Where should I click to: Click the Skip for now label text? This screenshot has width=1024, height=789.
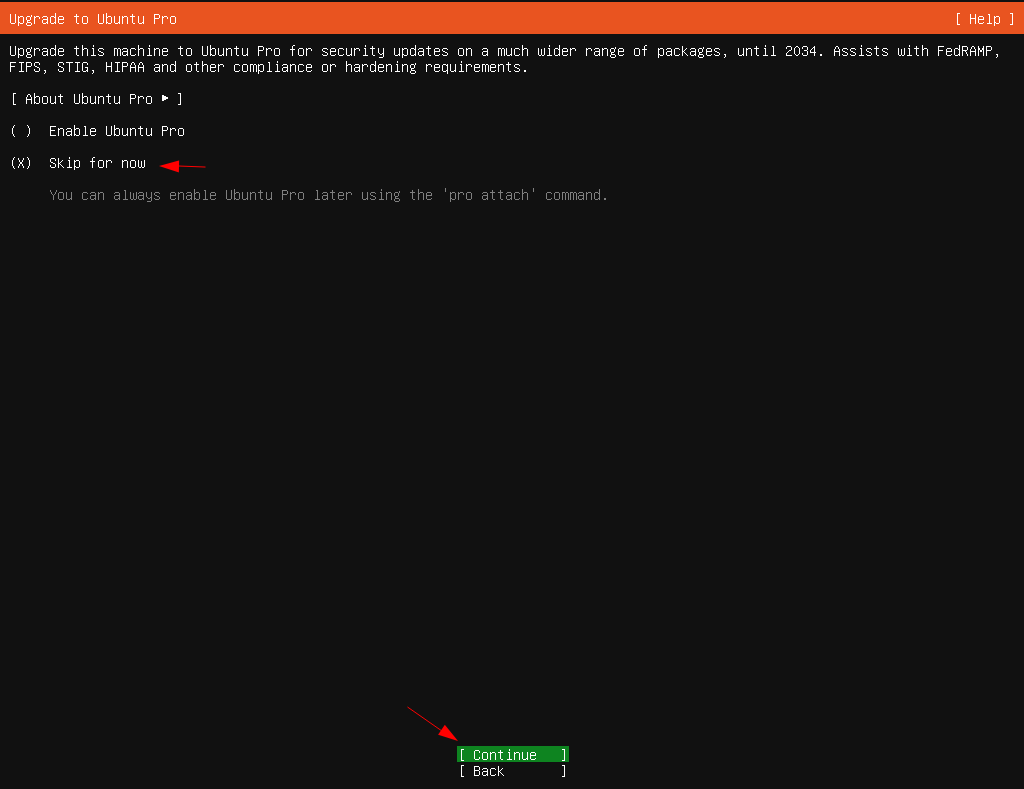coord(97,163)
